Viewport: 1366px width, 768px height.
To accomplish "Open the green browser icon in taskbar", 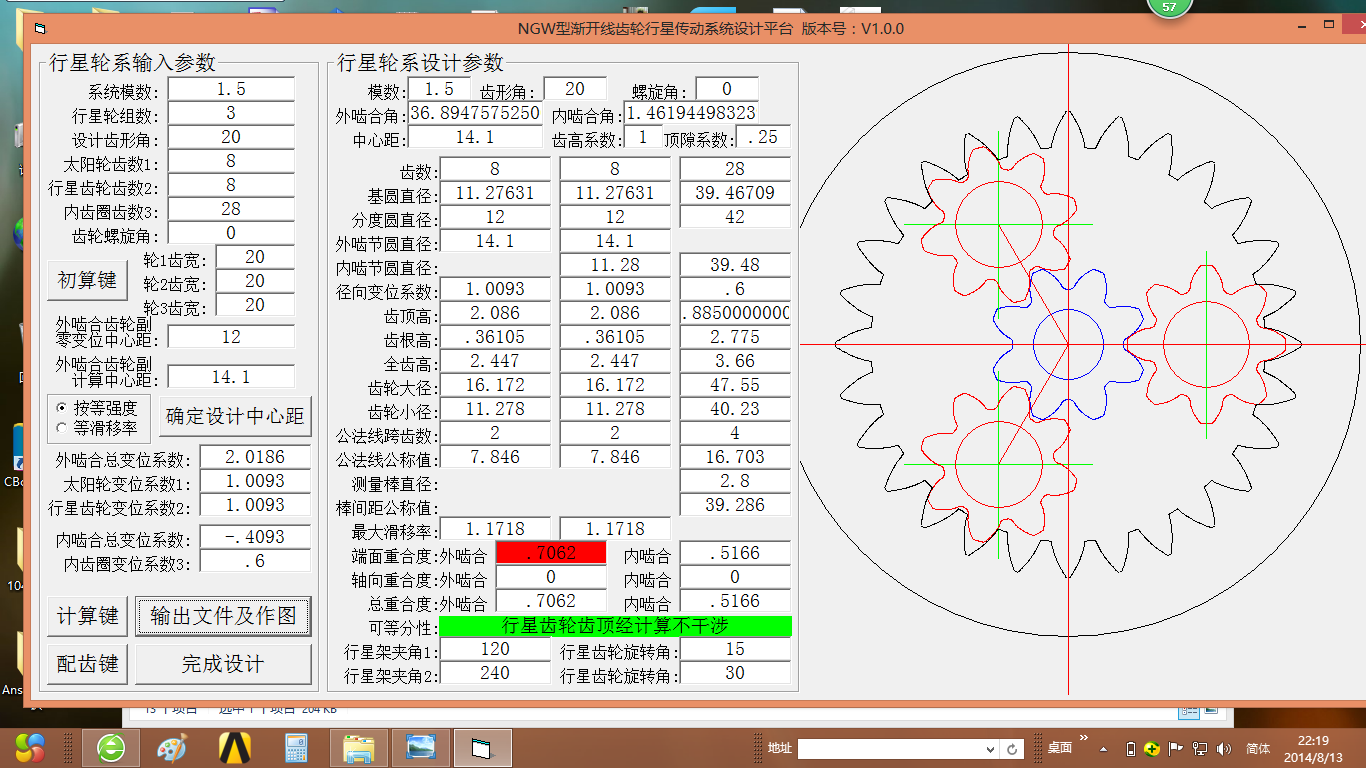I will click(x=110, y=747).
